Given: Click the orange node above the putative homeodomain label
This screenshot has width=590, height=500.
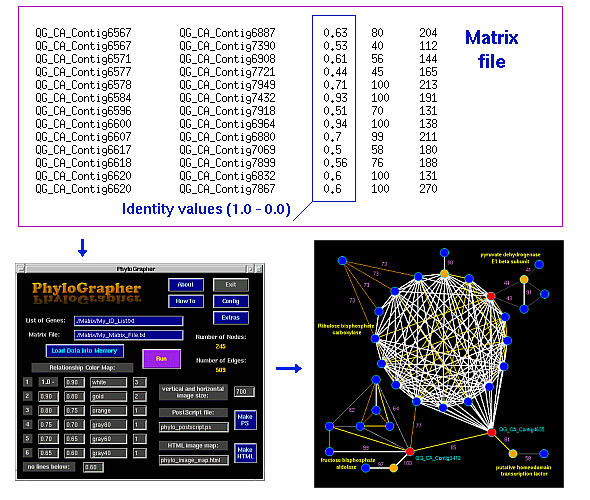Looking at the screenshot, I should click(512, 454).
